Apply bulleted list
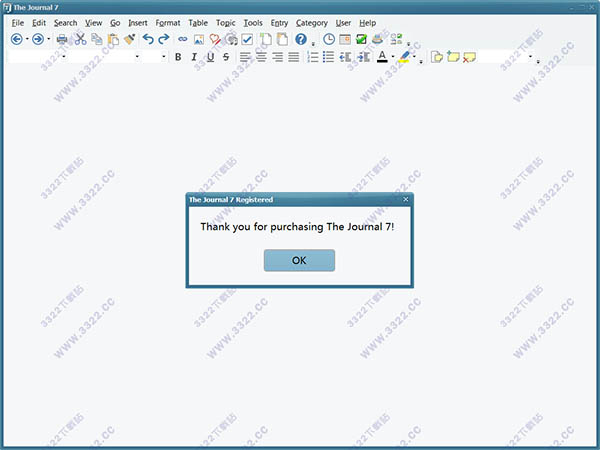600x450 pixels. [328, 57]
